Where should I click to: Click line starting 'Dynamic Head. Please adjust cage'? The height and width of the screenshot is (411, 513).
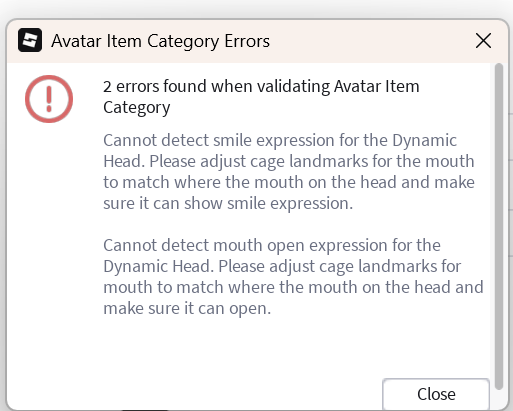click(282, 266)
